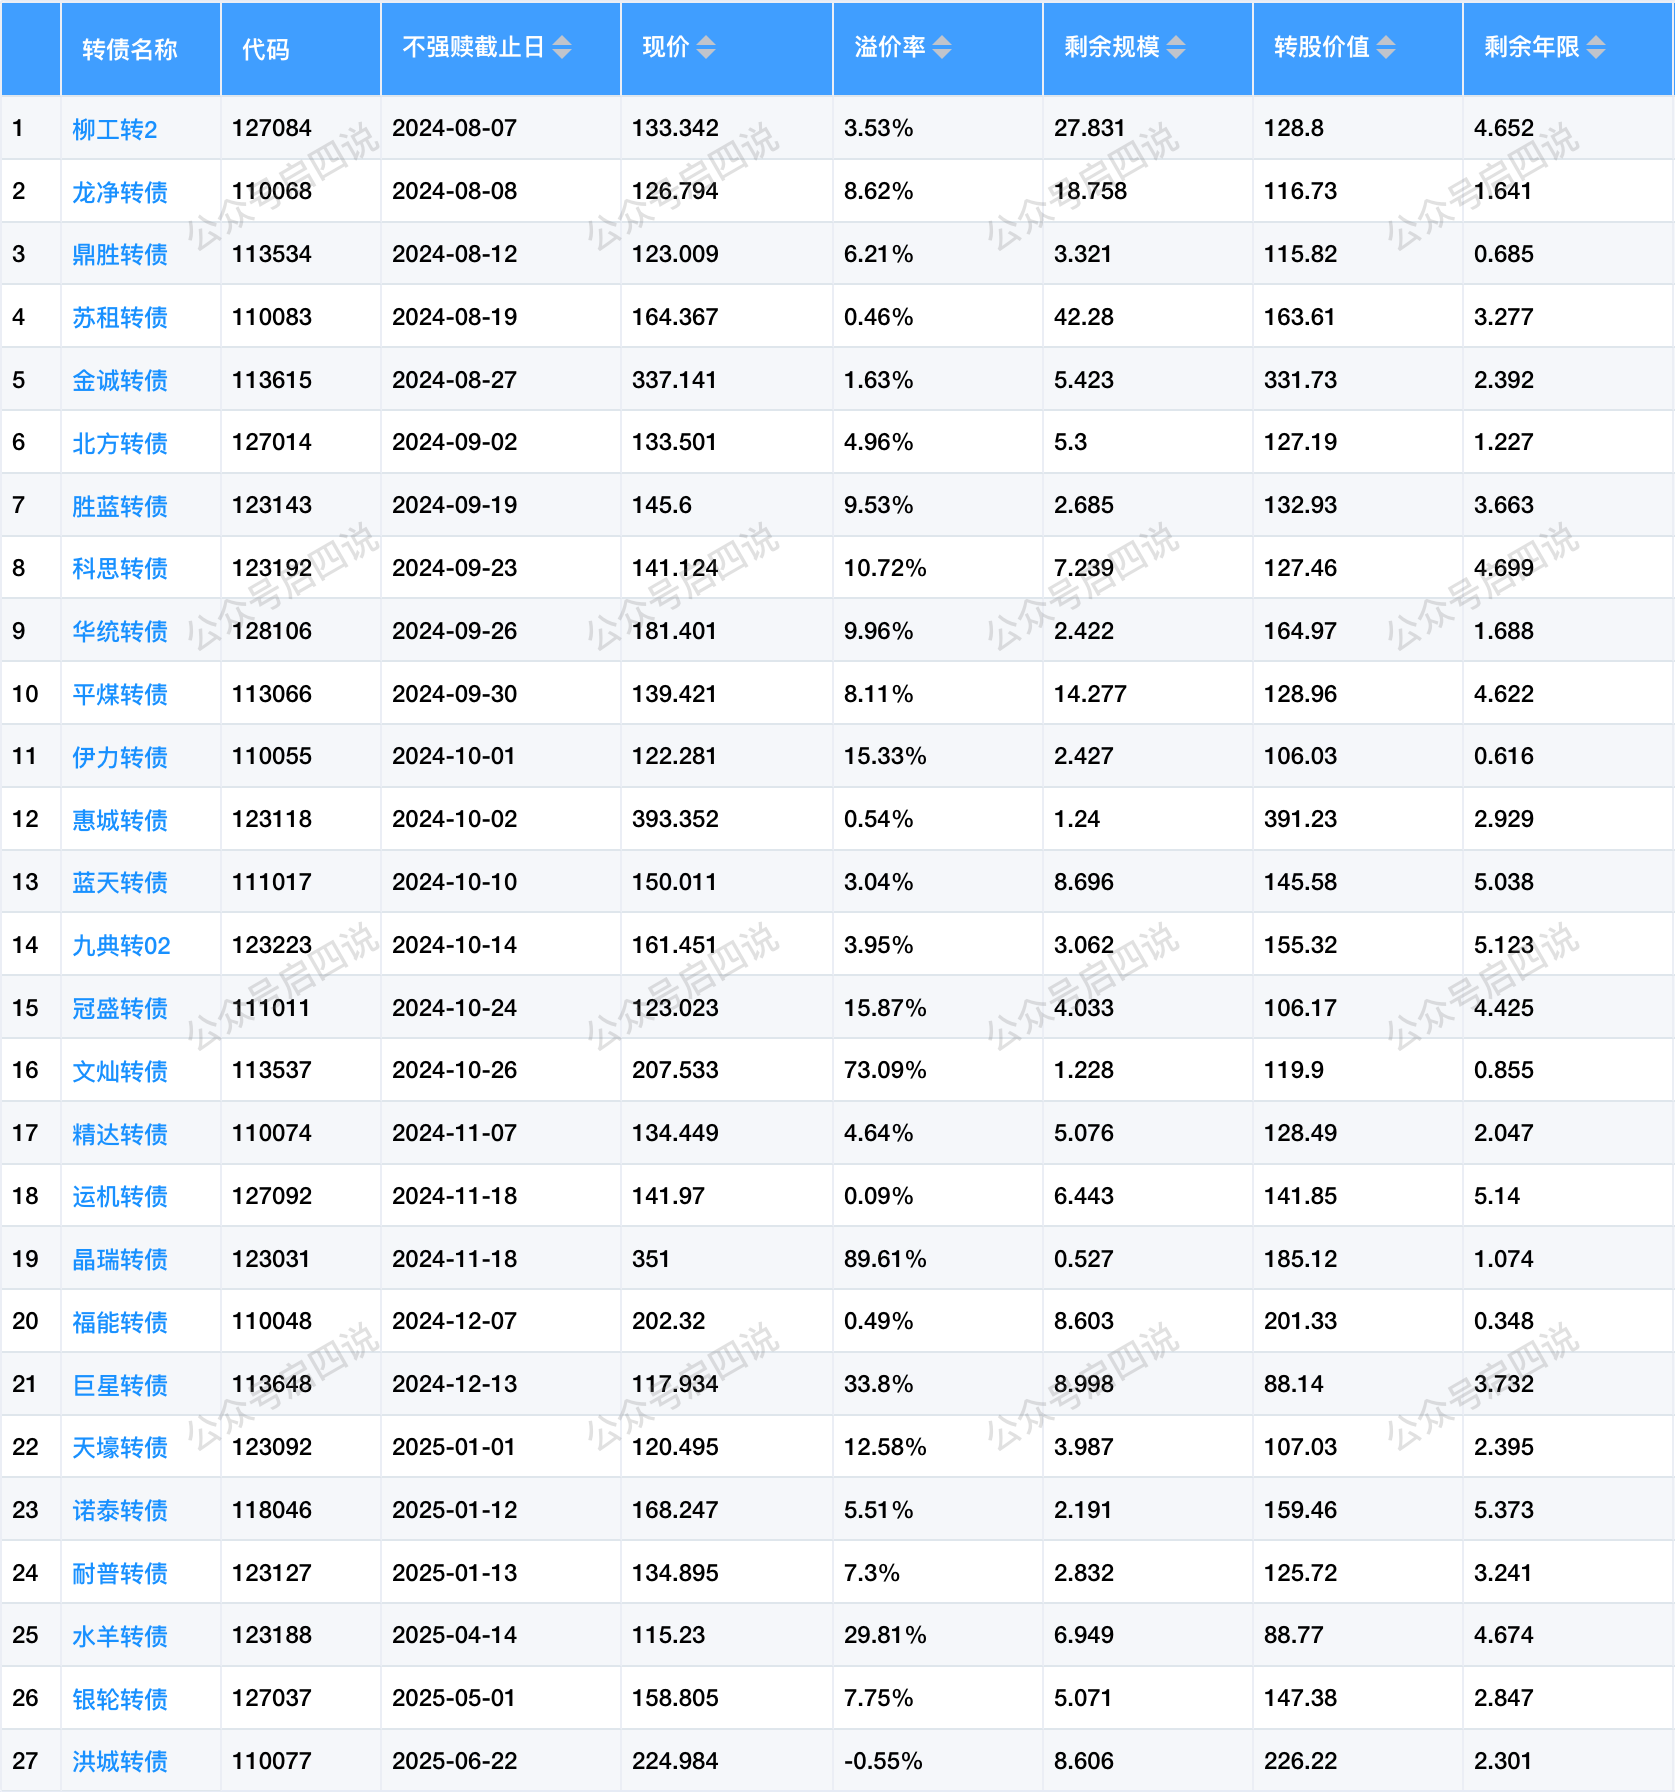Screen dimensions: 1675x1792
Task: Sort table by 溢价率 arrow icon
Action: (x=942, y=48)
